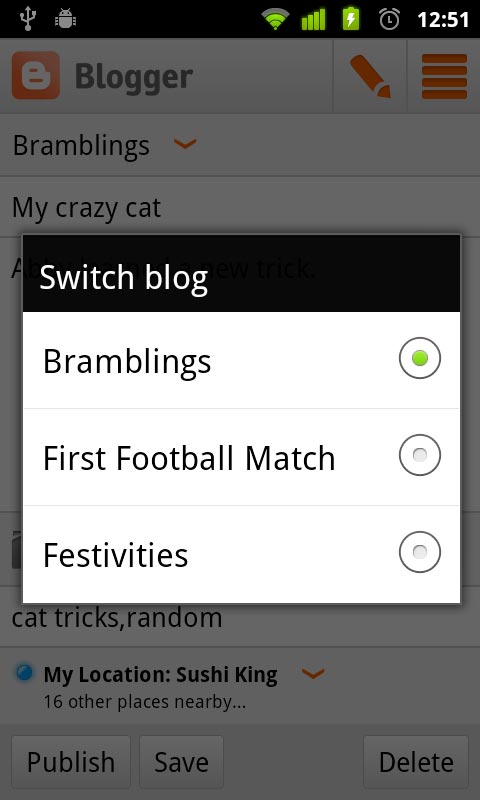Choose Festivities in the Switch blog list

[241, 554]
